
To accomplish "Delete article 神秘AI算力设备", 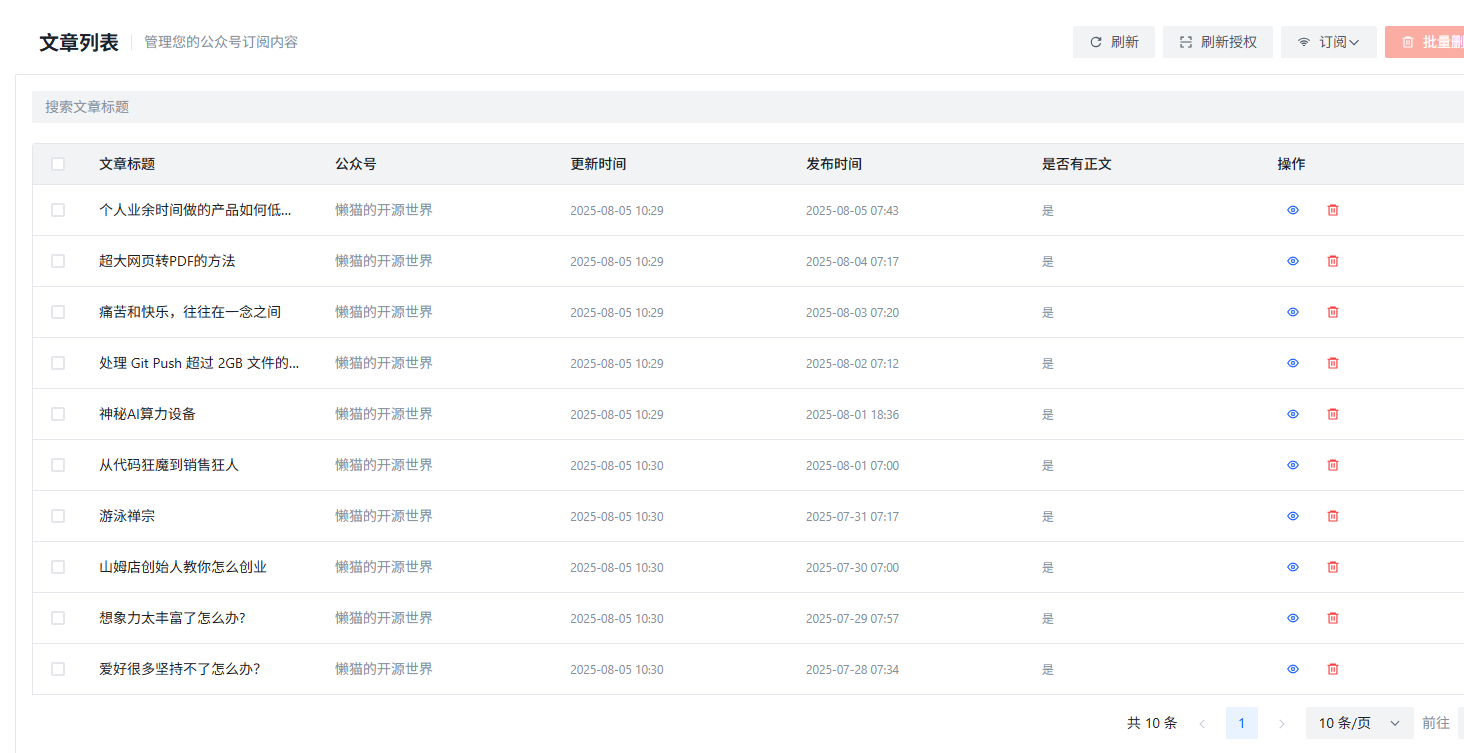I will pos(1333,414).
